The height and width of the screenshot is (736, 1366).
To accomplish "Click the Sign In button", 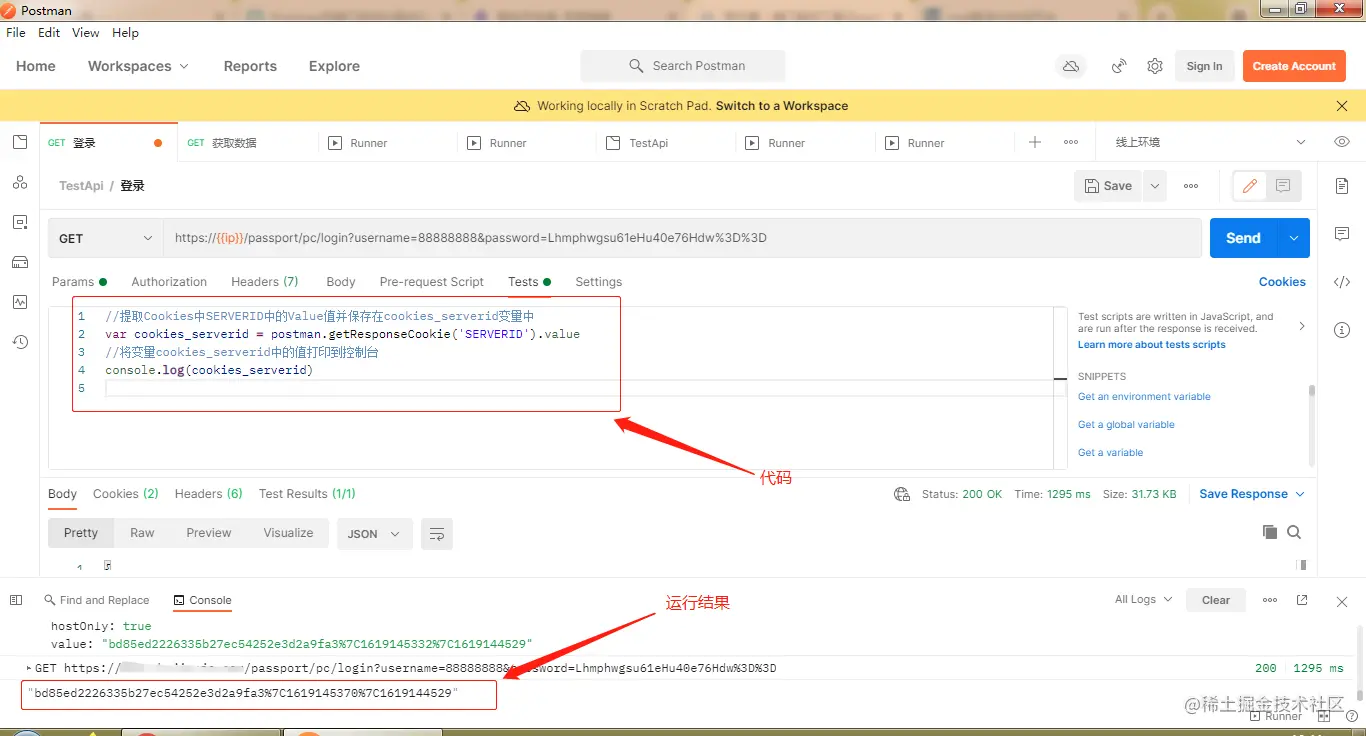I will (x=1204, y=66).
